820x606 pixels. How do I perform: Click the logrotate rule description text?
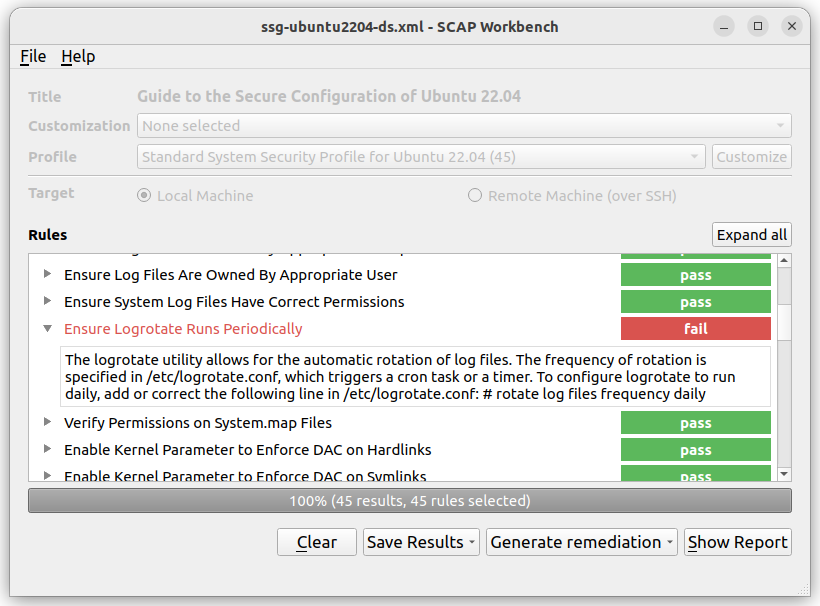tap(415, 376)
